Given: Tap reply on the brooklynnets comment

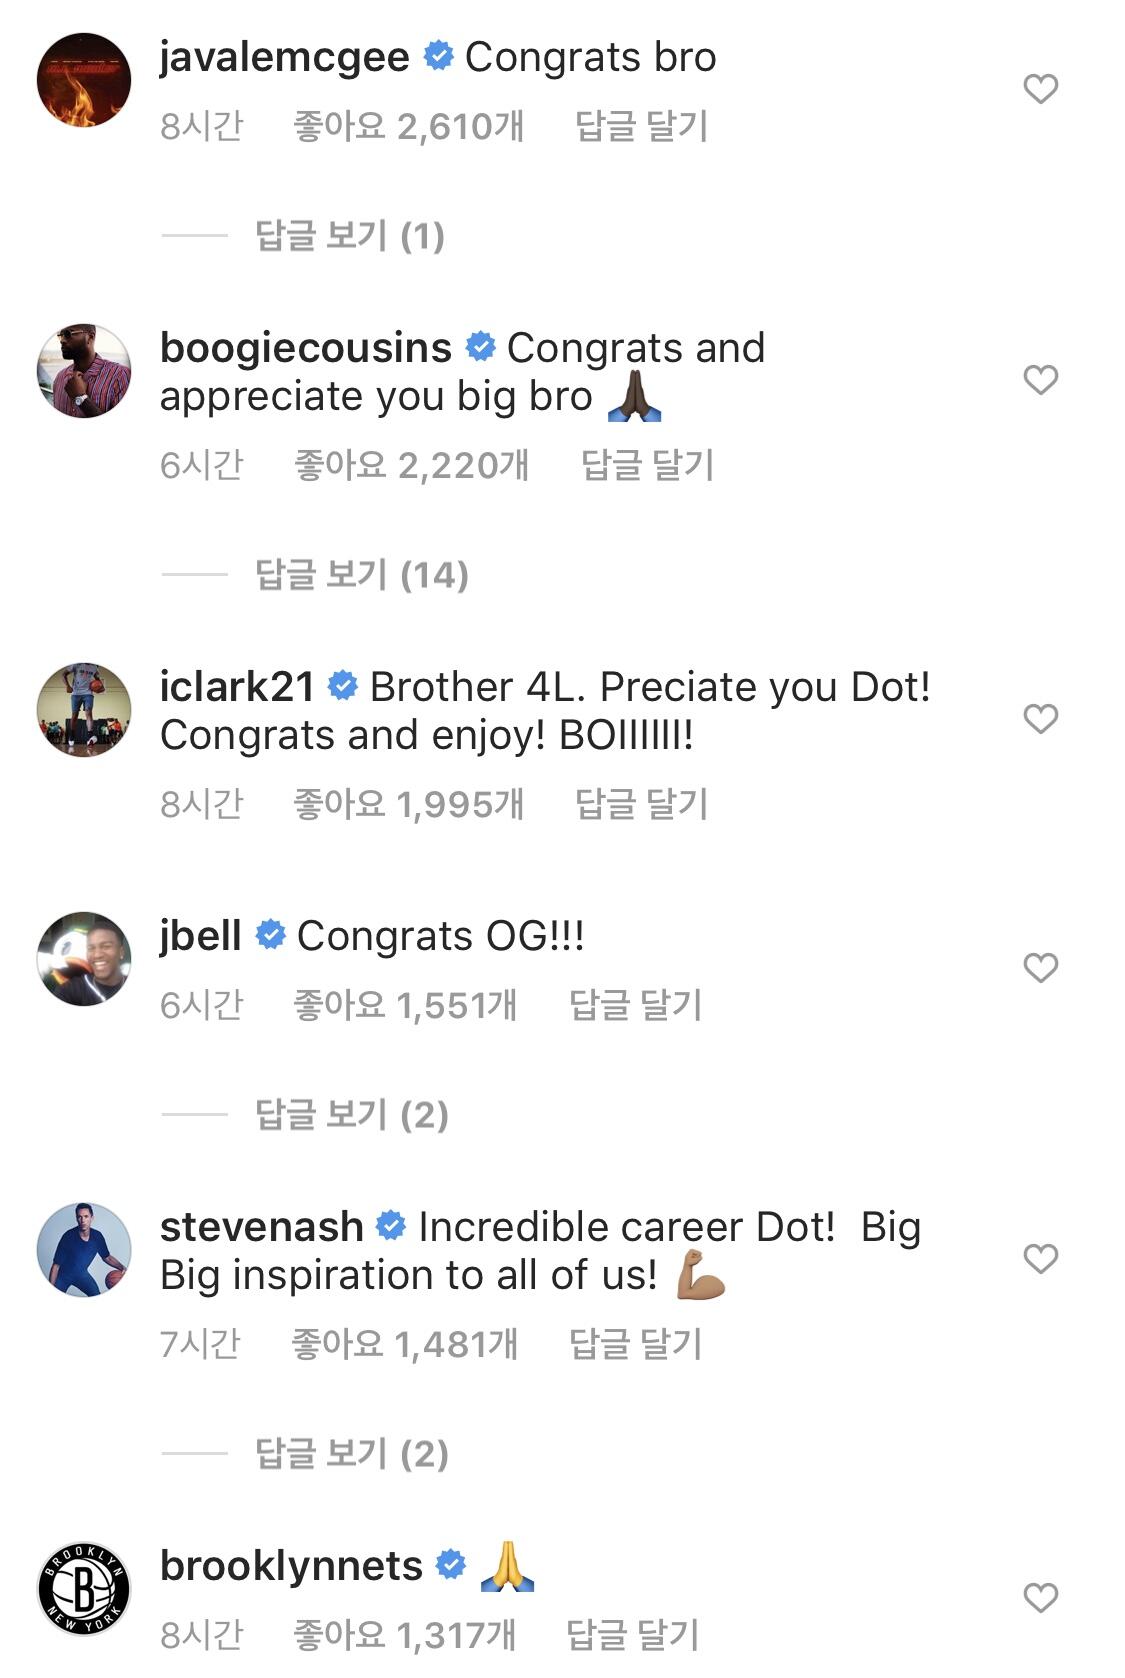Looking at the screenshot, I should 632,1635.
